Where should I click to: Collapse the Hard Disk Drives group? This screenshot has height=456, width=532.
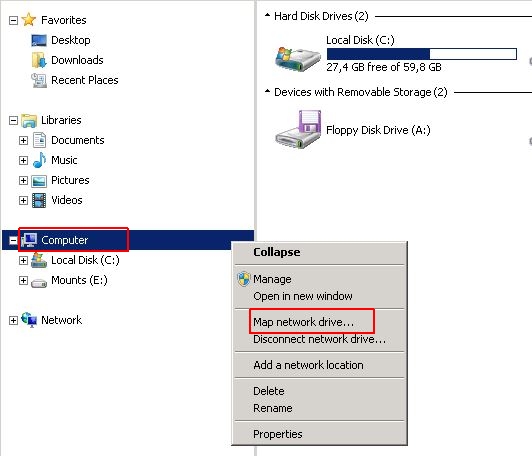pos(267,15)
